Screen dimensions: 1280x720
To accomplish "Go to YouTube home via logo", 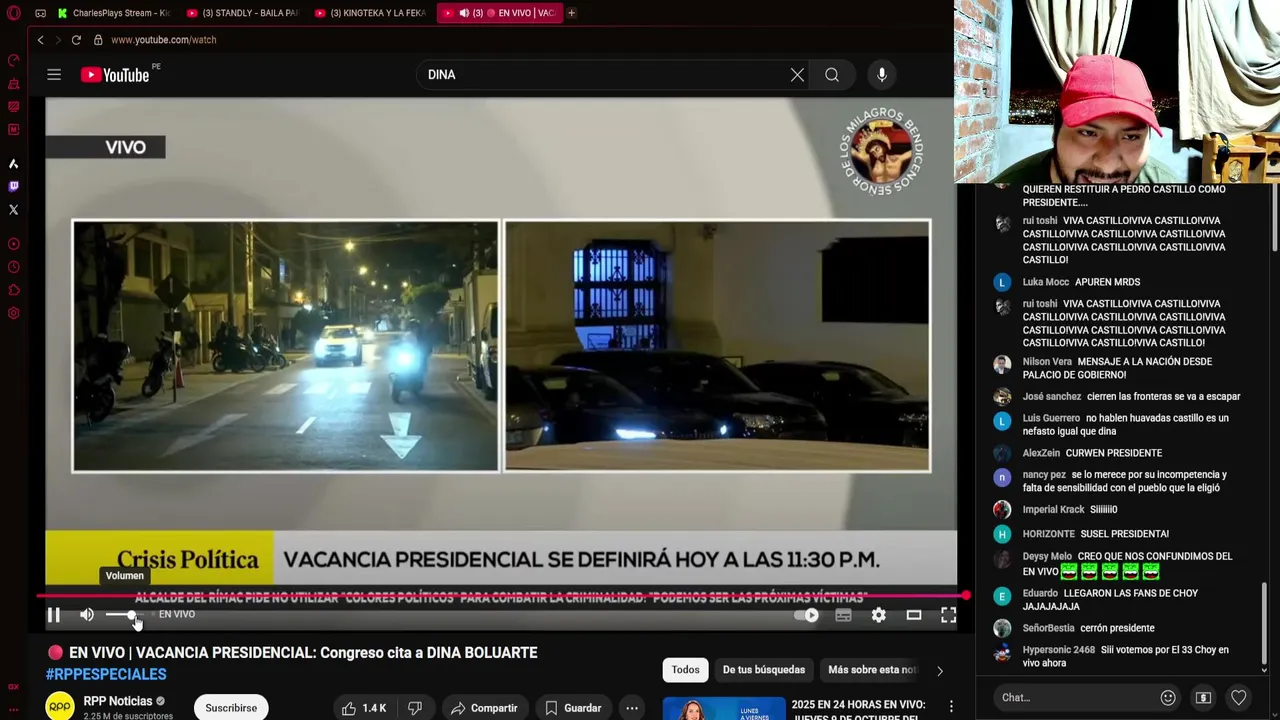I will 116,75.
